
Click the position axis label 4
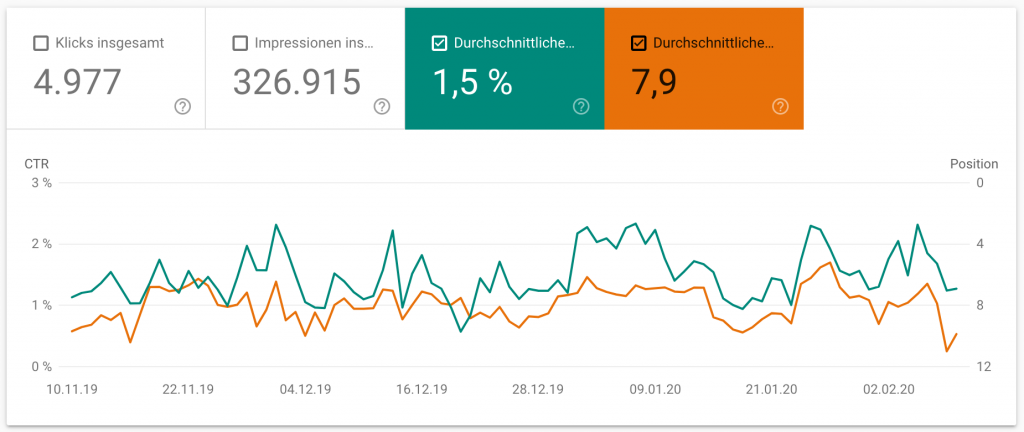(980, 244)
